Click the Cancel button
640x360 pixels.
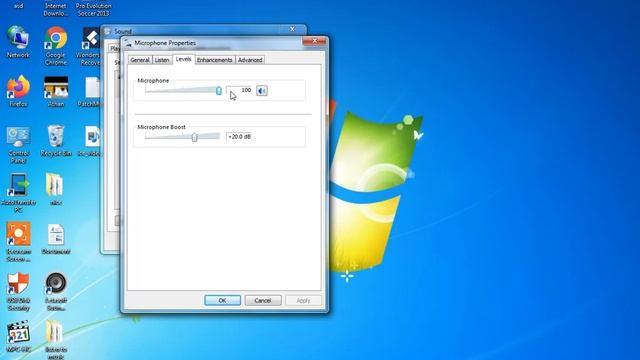tap(263, 300)
